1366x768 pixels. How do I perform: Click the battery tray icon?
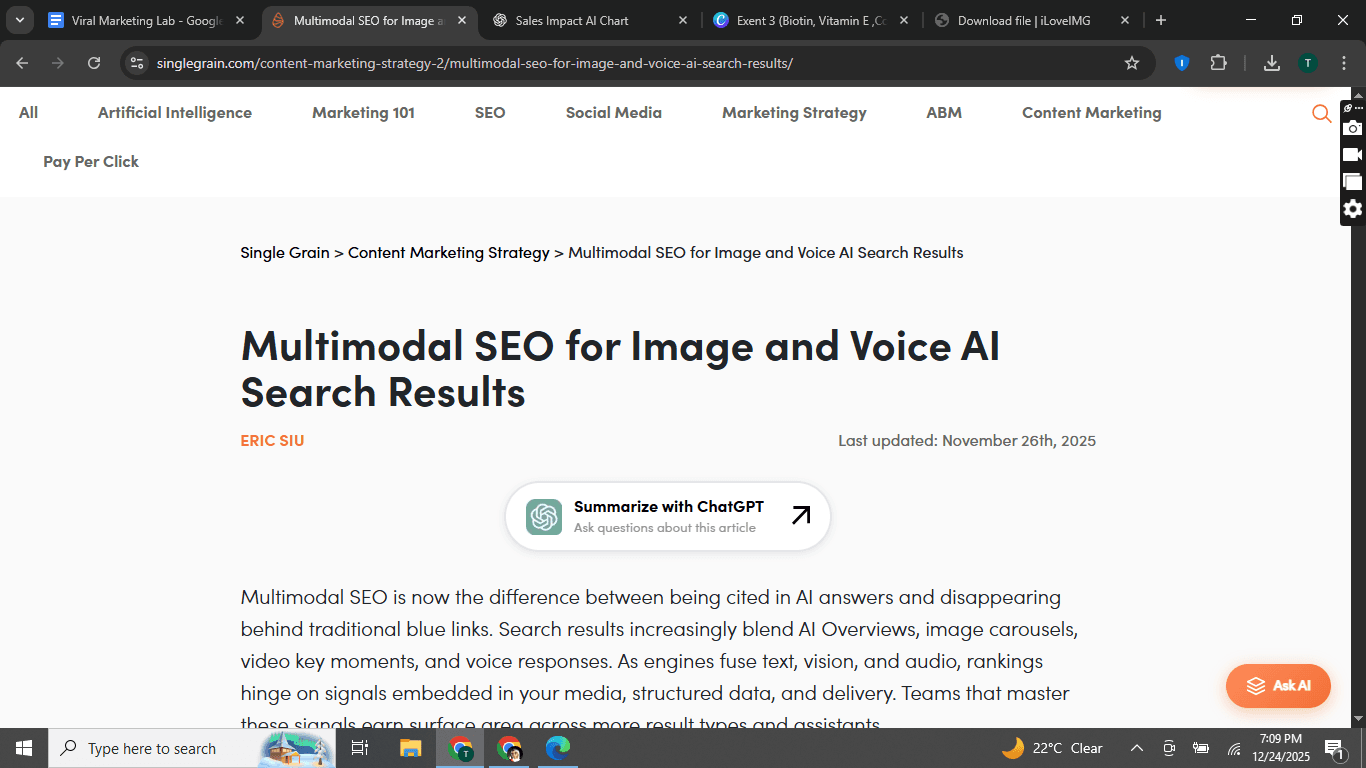coord(1202,748)
